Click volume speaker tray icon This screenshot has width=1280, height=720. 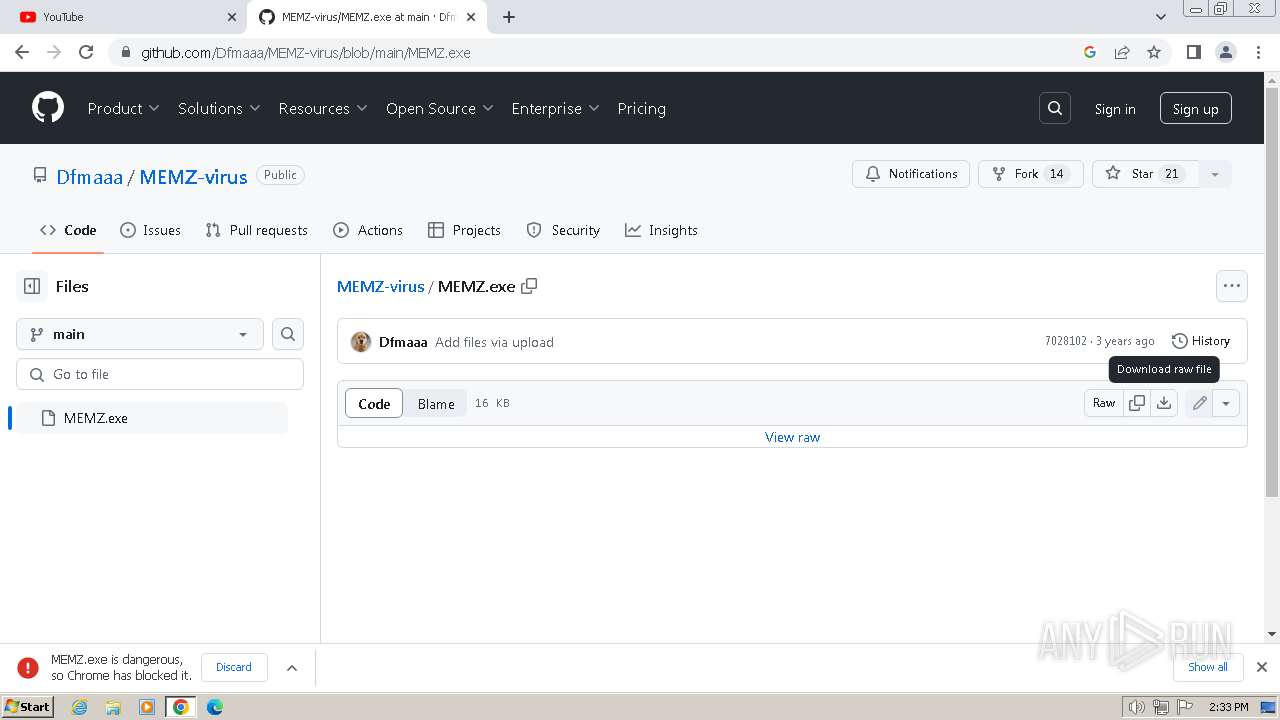point(1137,707)
